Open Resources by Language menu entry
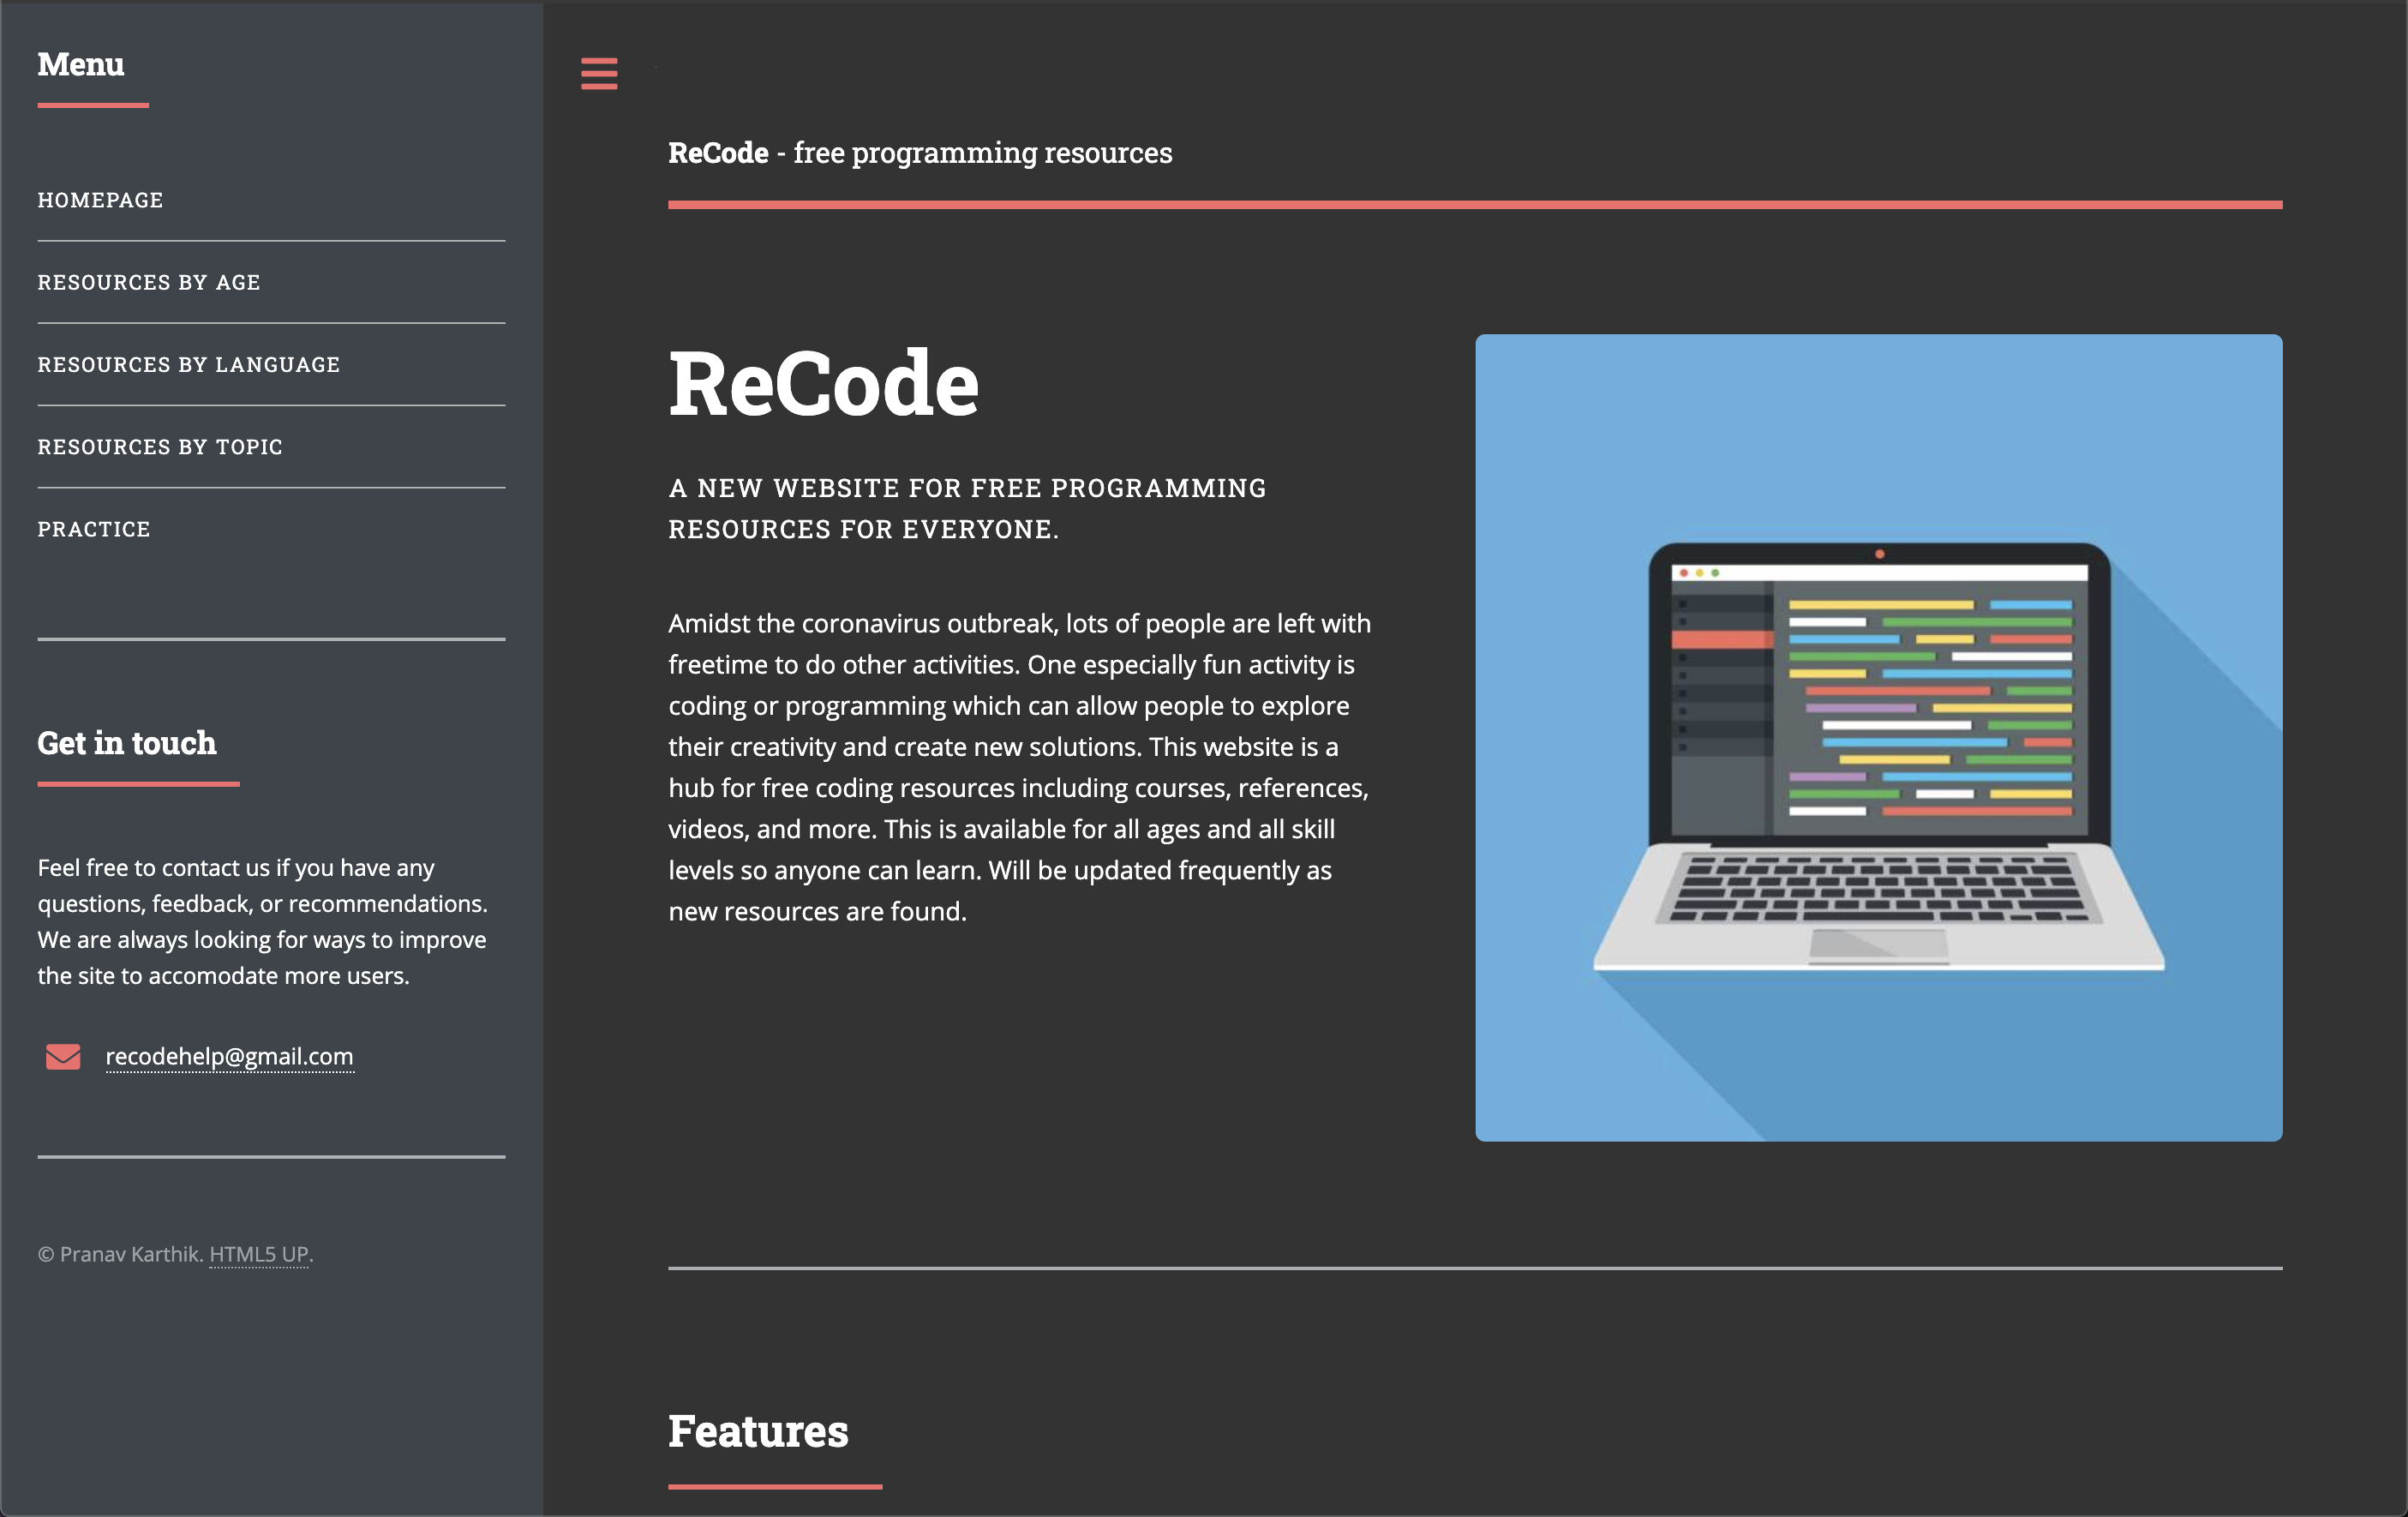Screen dimensions: 2408x1517 [189, 364]
